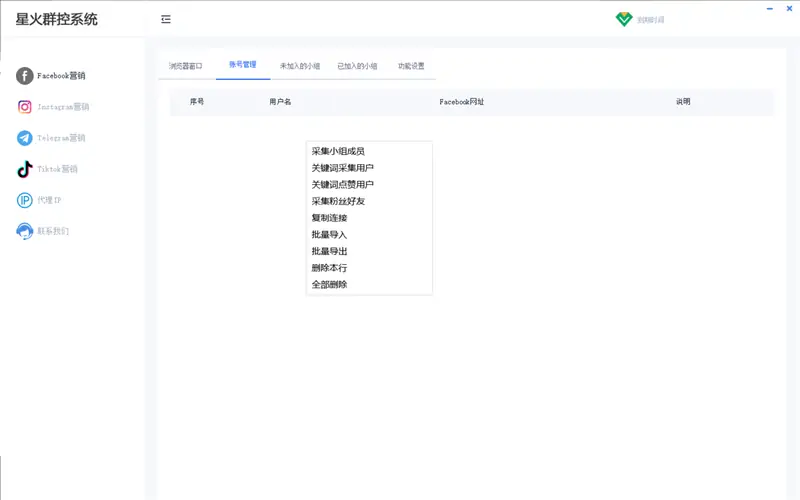Select the Telegram paper plane icon
This screenshot has height=500, width=800.
pyautogui.click(x=25, y=138)
